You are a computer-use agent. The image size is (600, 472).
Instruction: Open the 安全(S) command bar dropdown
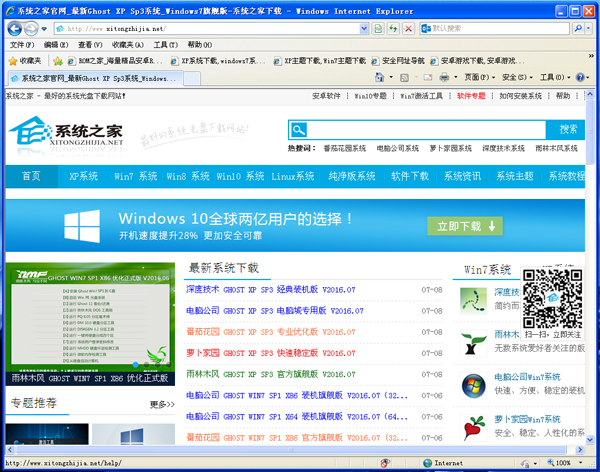(x=517, y=78)
